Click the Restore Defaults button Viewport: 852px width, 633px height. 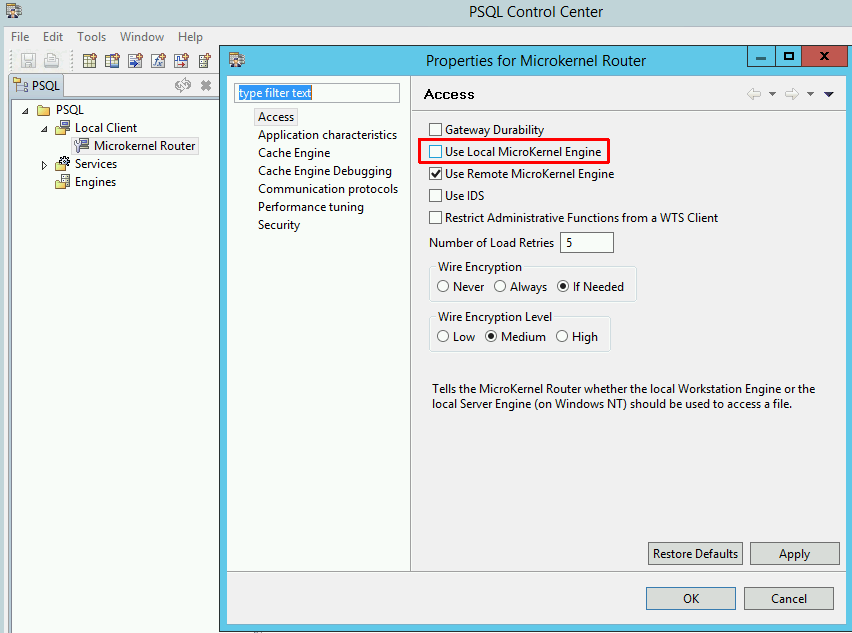pos(695,554)
